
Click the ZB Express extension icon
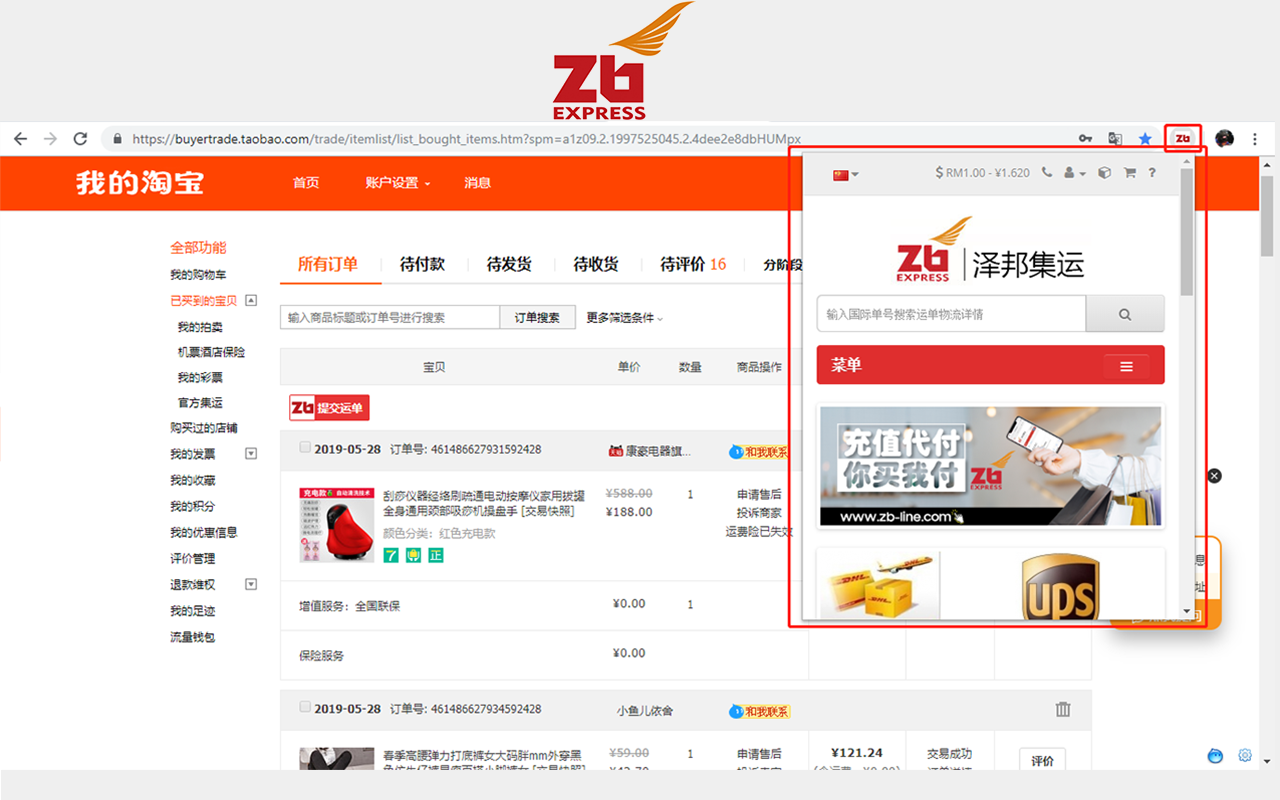click(x=1183, y=138)
